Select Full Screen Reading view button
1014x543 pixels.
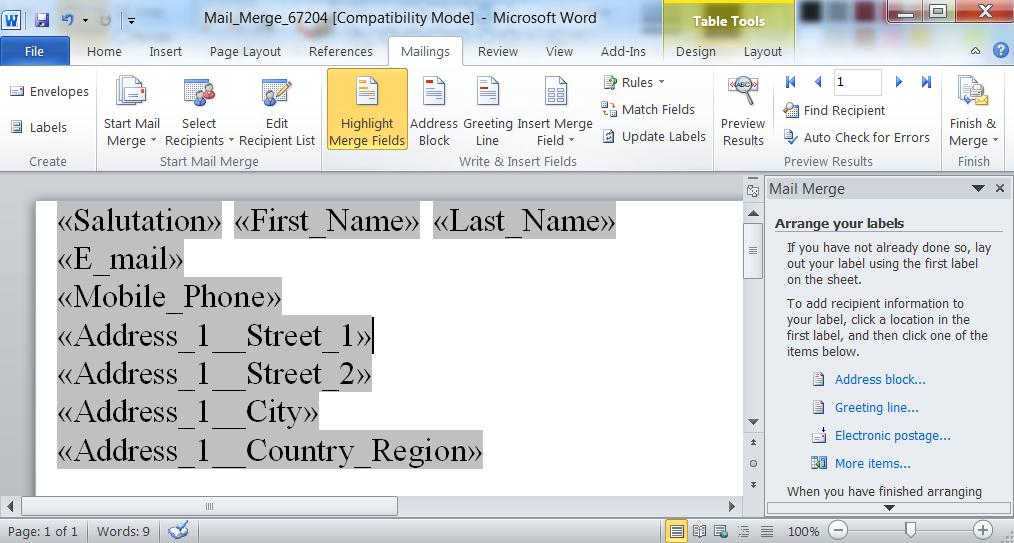[699, 531]
